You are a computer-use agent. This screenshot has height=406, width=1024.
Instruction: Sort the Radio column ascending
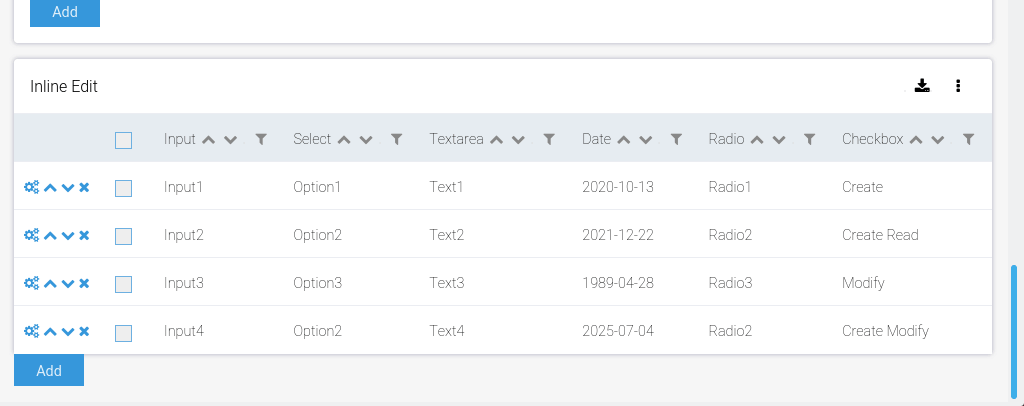click(x=757, y=140)
